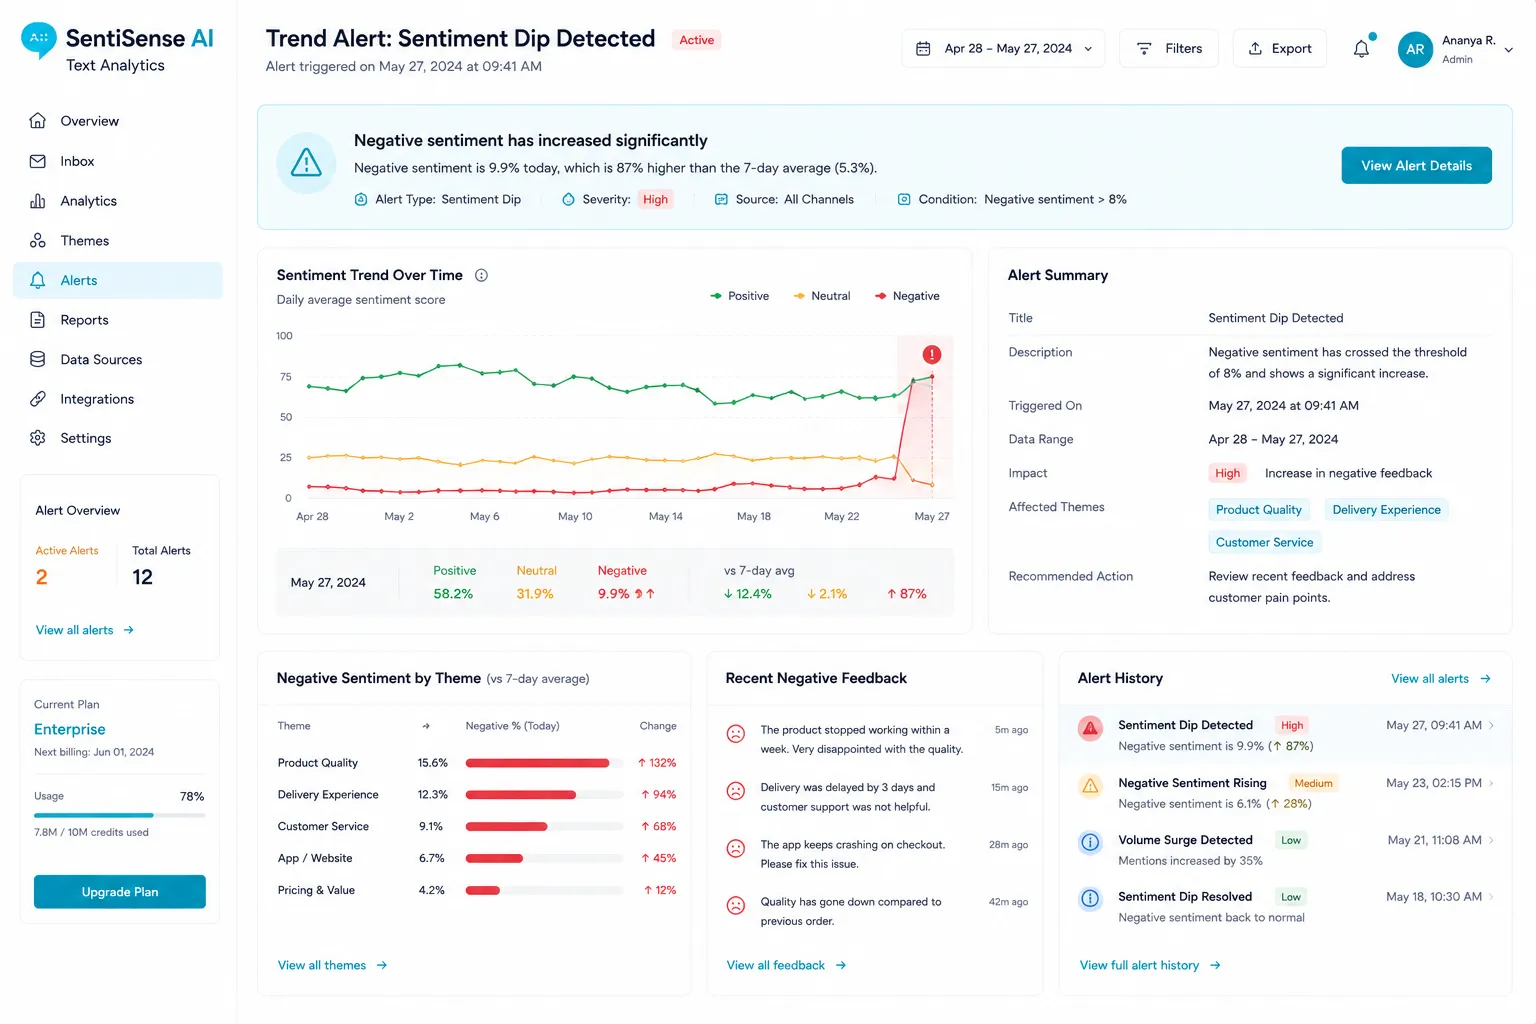Viewport: 1536px width, 1024px height.
Task: Click View all alerts link in Alert History
Action: click(x=1441, y=679)
